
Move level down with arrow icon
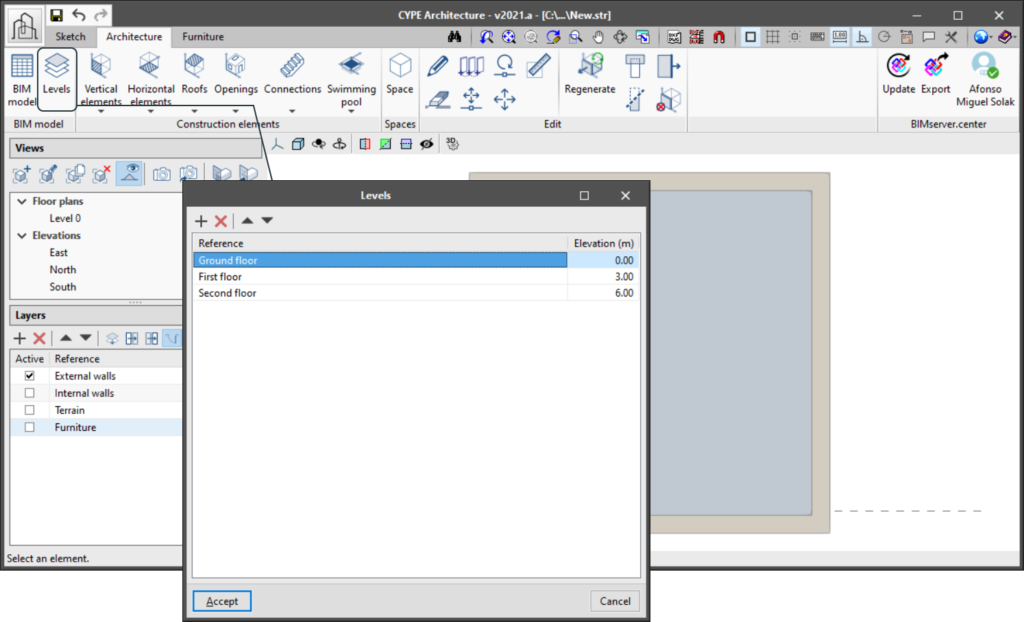[x=267, y=220]
